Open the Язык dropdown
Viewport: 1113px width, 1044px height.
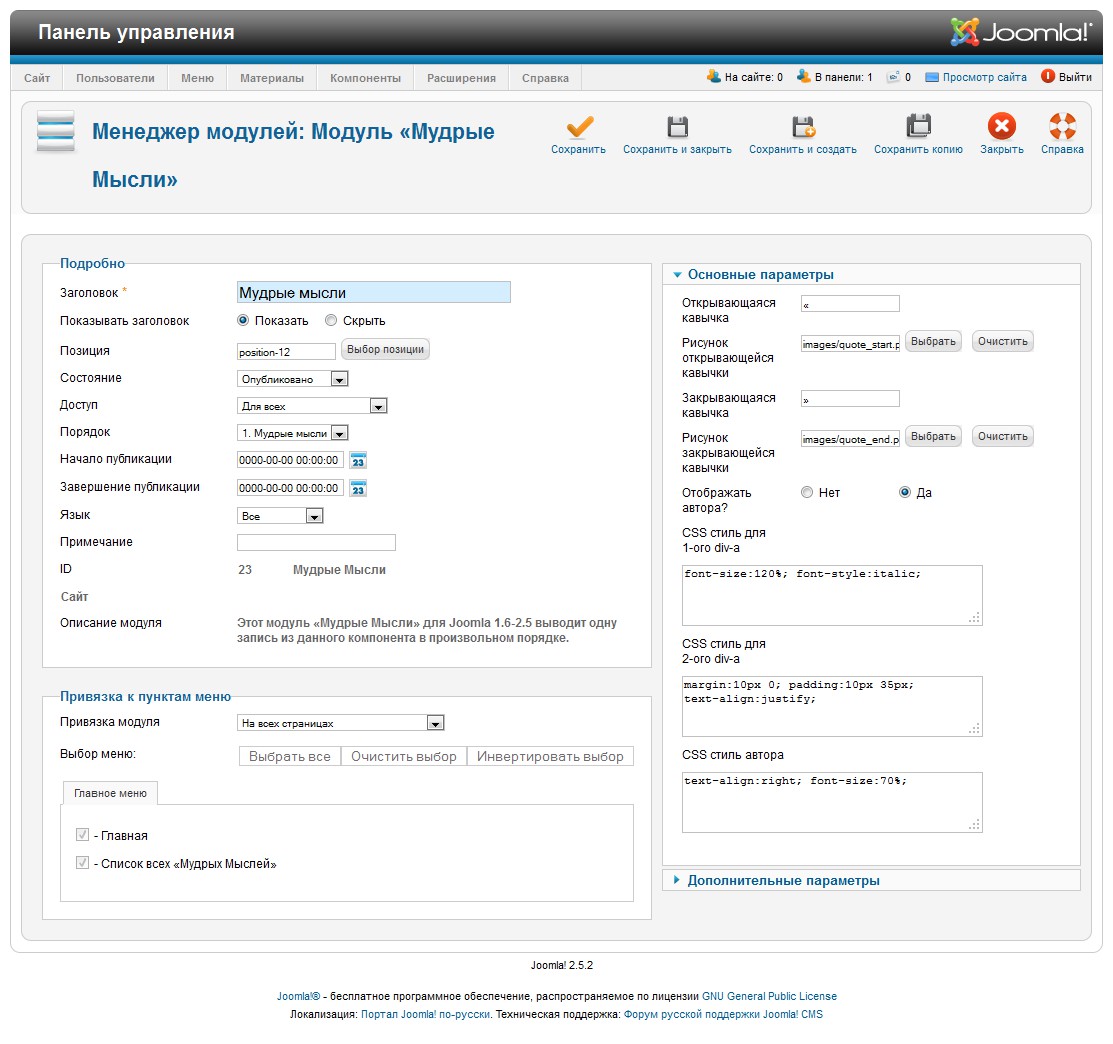coord(280,516)
